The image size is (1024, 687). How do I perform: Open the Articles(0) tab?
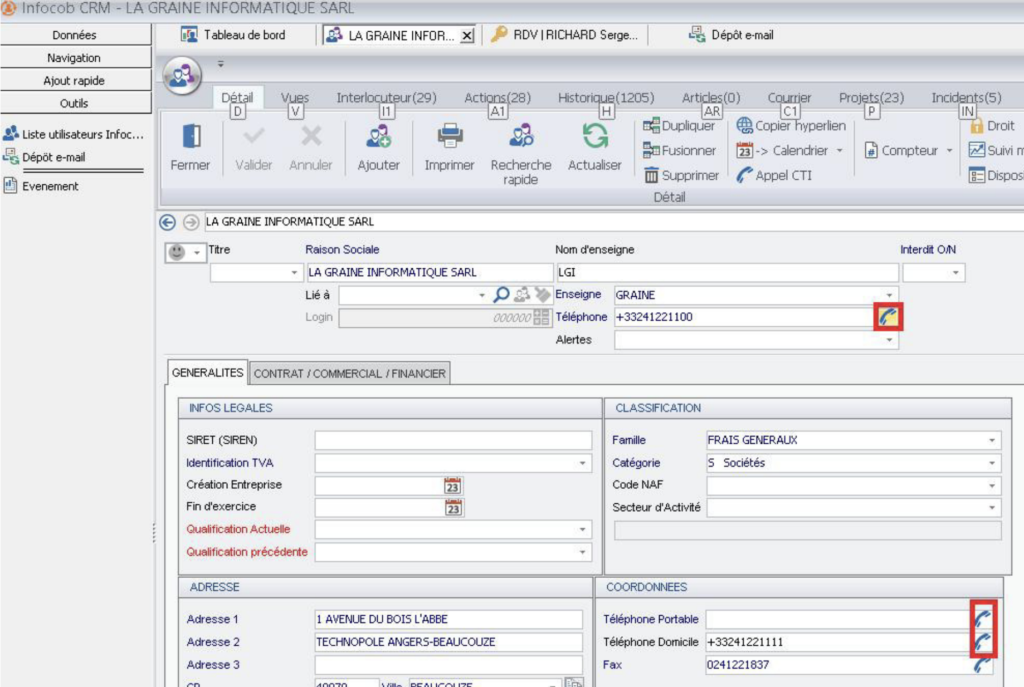click(x=711, y=98)
